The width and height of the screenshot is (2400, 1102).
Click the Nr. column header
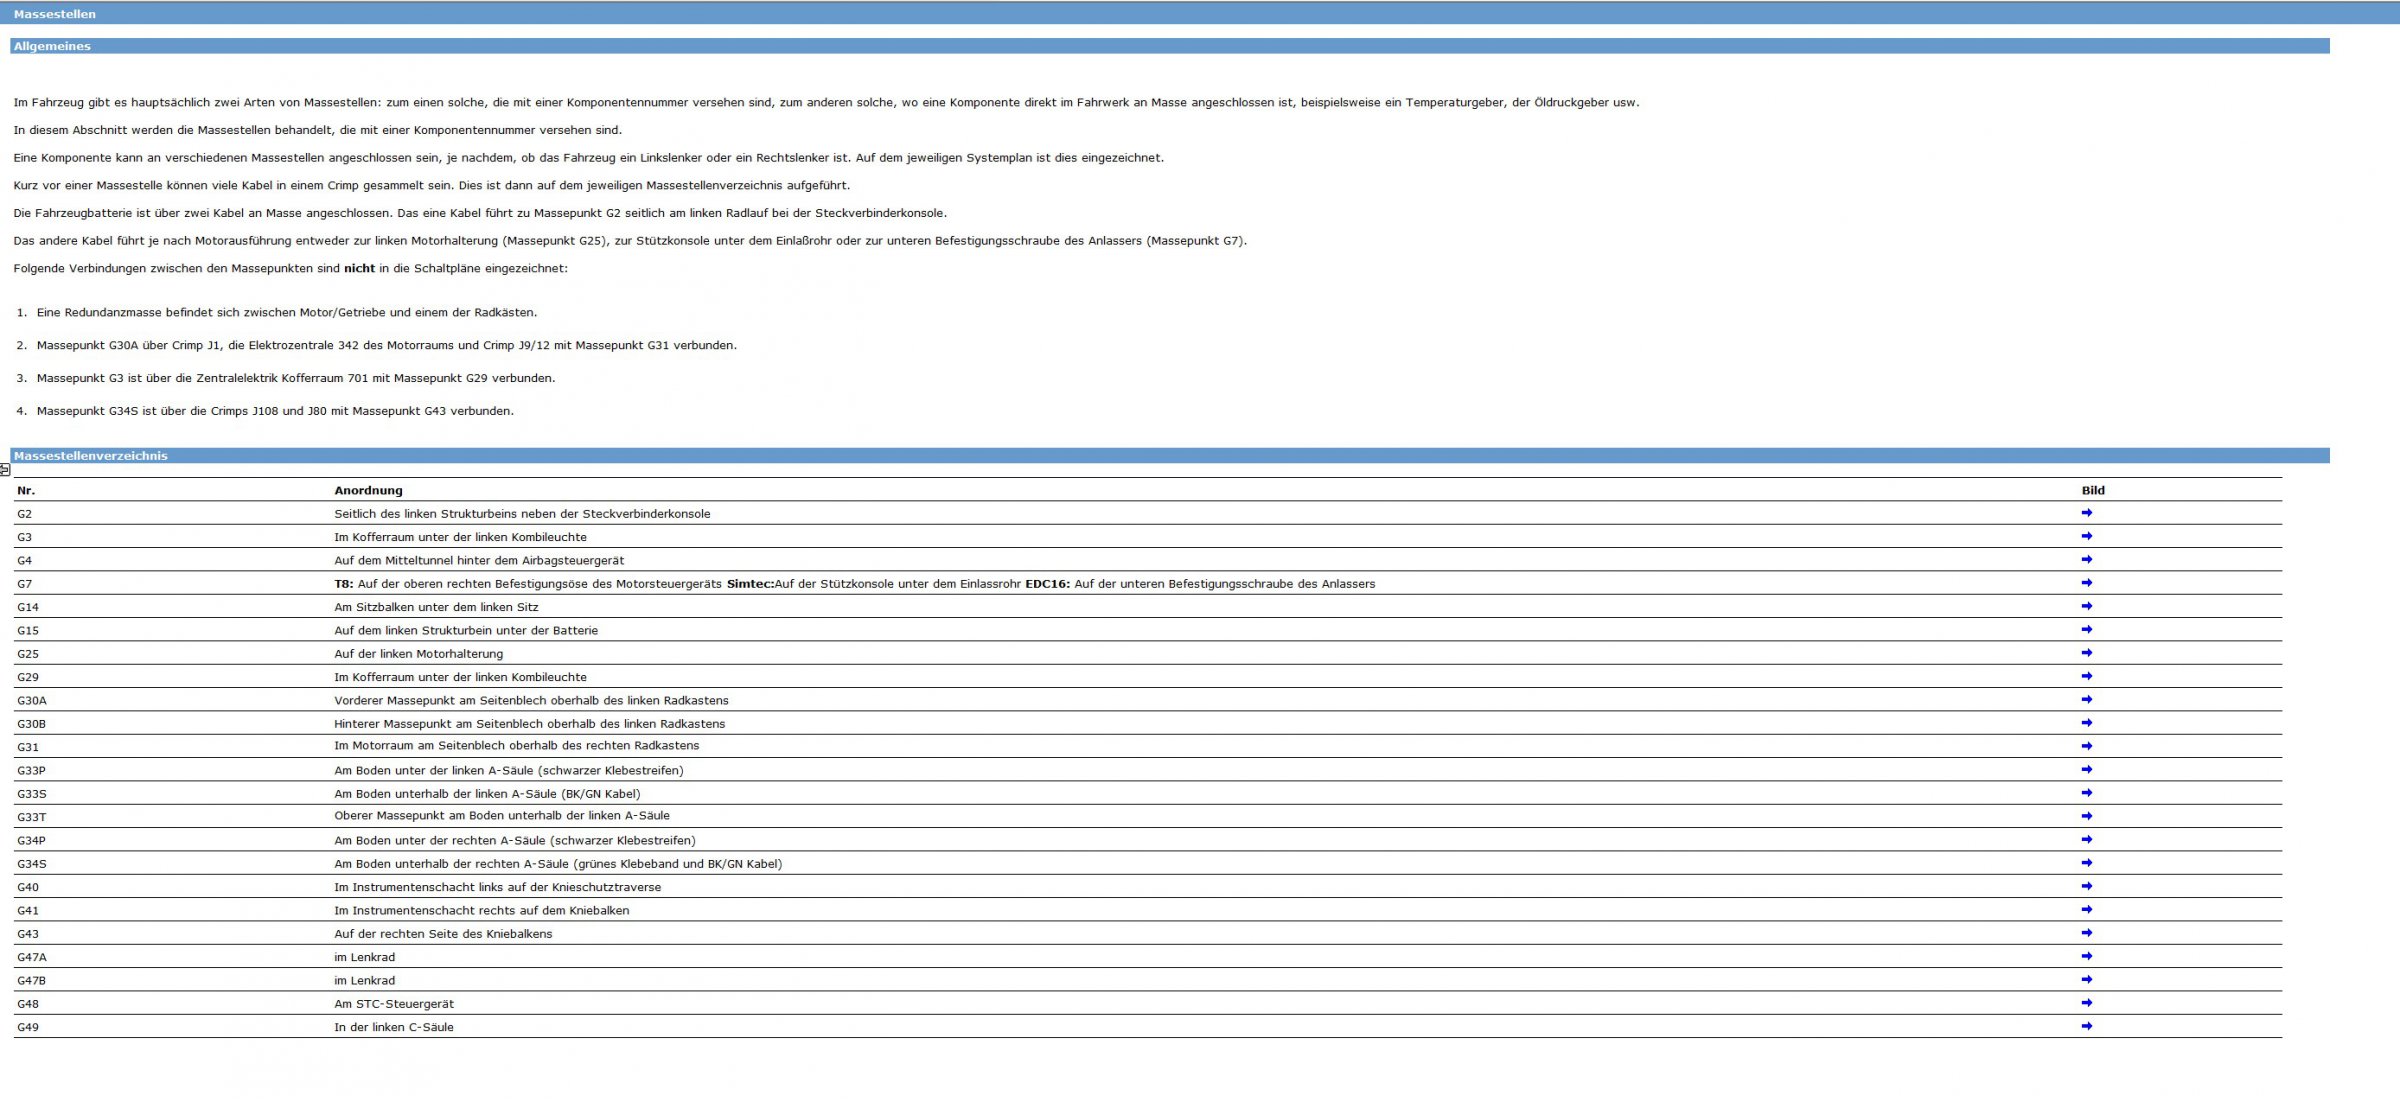point(26,491)
